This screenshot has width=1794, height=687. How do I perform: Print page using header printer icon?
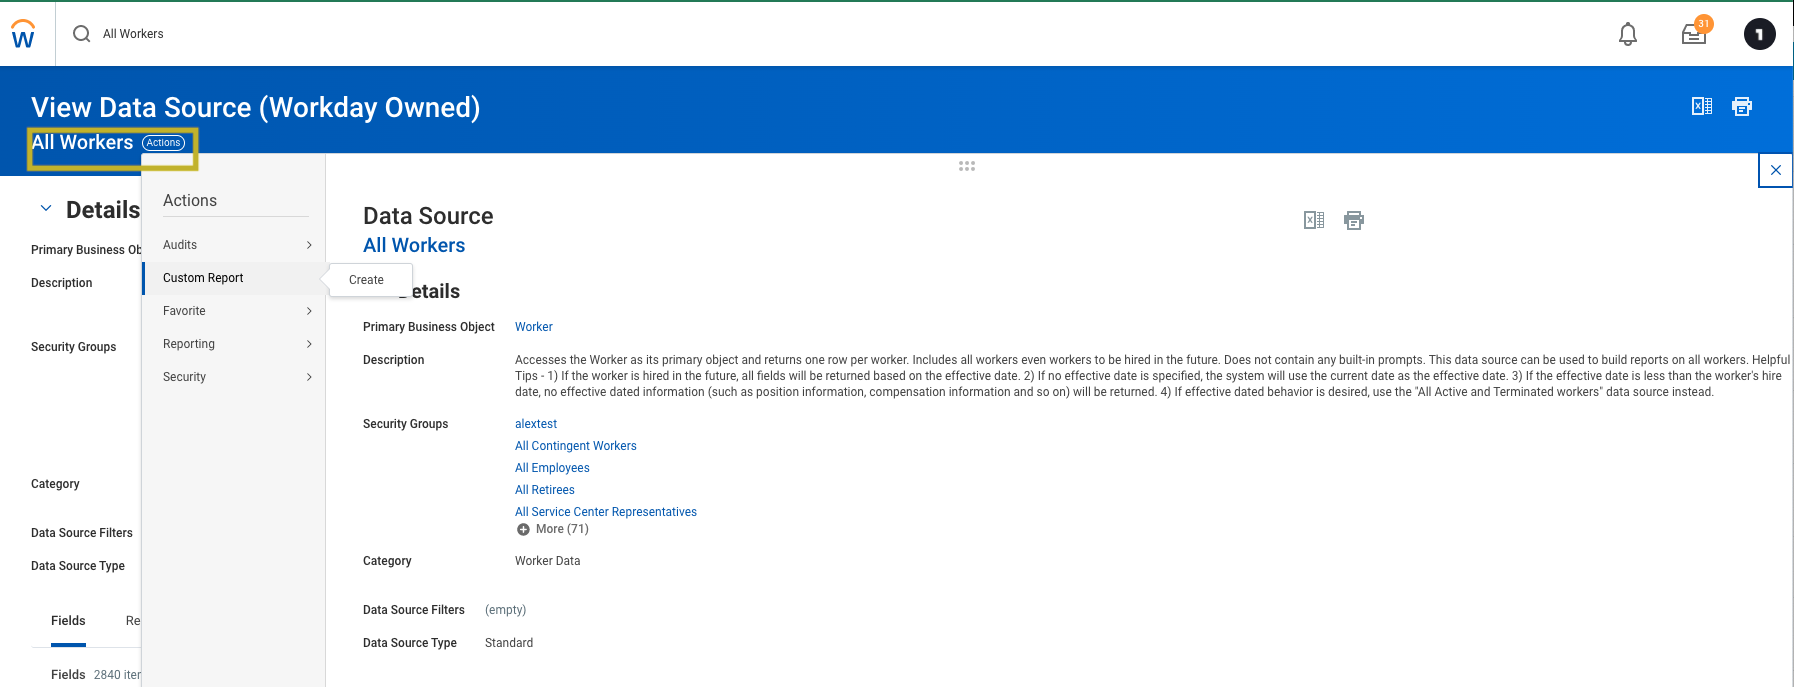1741,106
